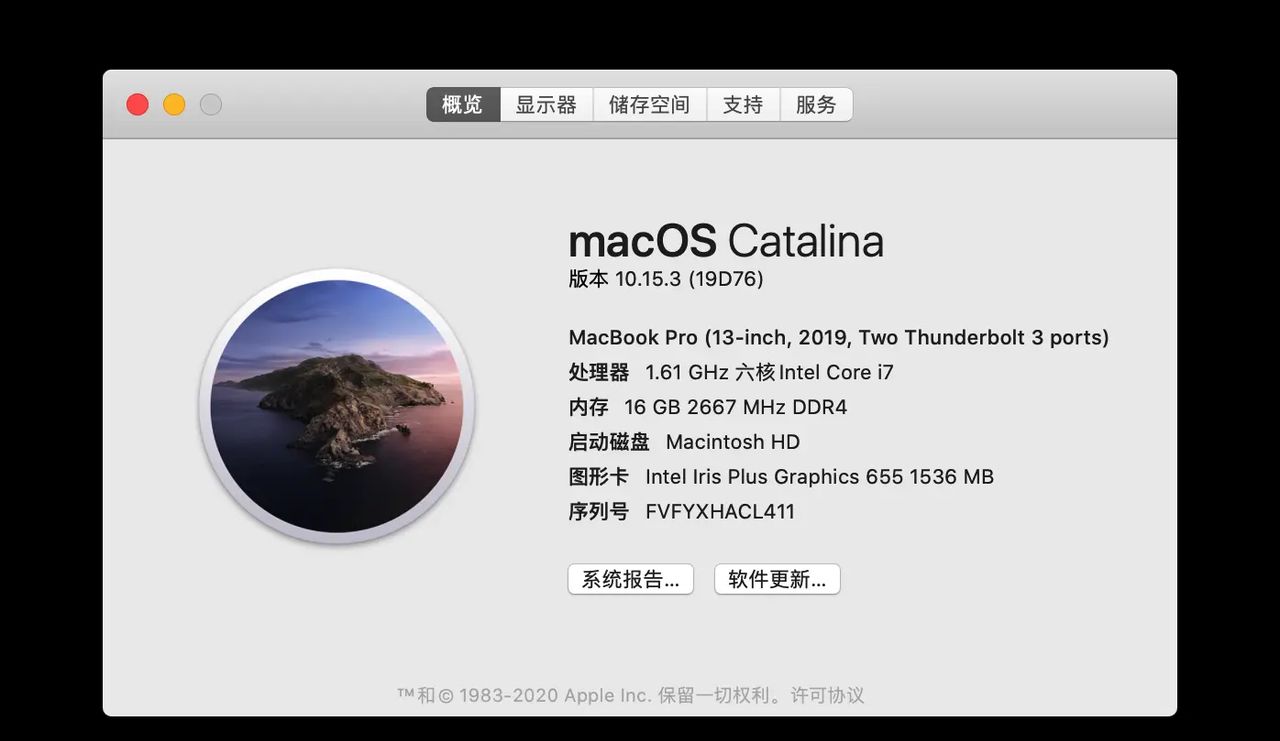
Task: Click the 软件更新... button
Action: pyautogui.click(x=777, y=579)
